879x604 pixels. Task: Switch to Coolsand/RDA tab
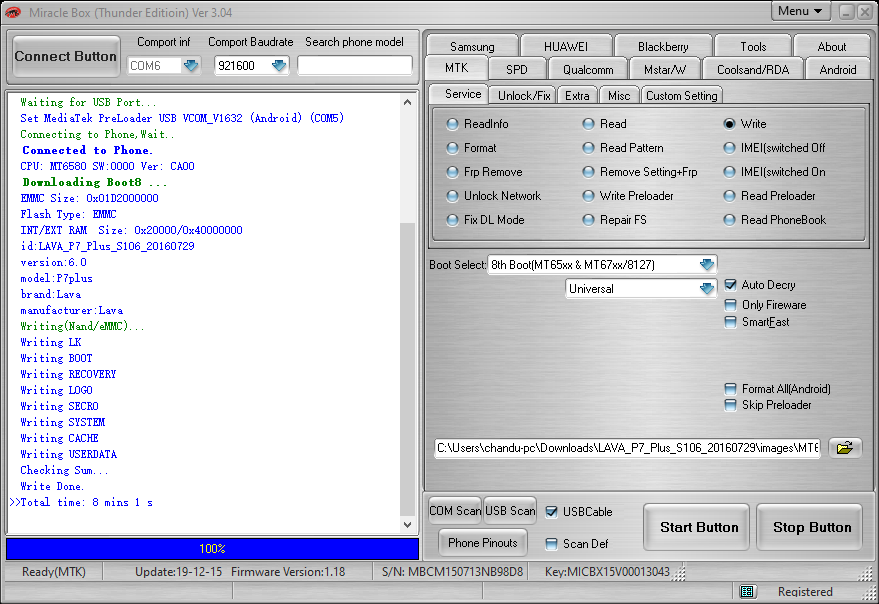753,70
